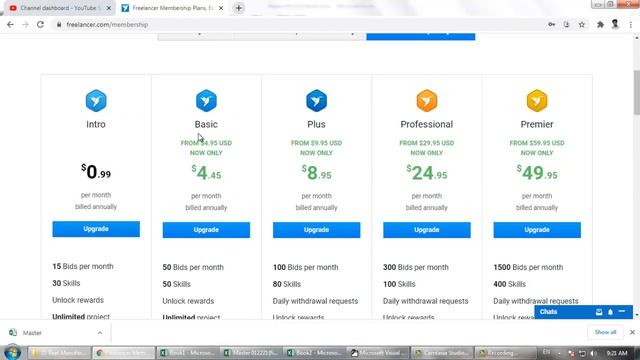Click Show all downloads
The height and width of the screenshot is (360, 640).
coord(605,332)
